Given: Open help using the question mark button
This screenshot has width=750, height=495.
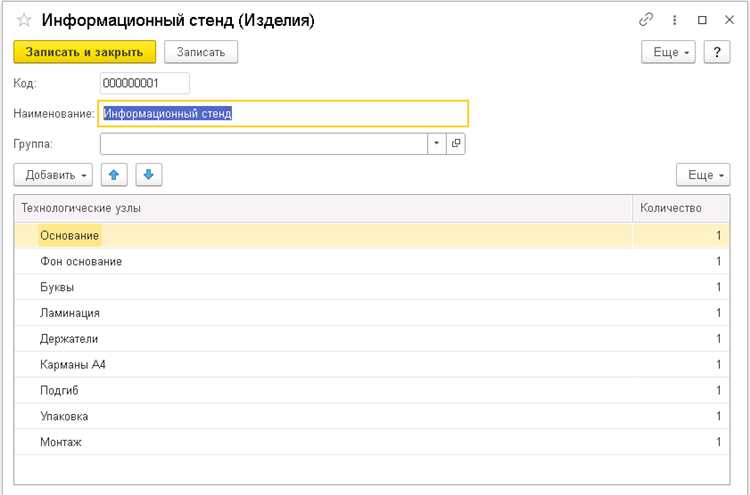Looking at the screenshot, I should coord(717,52).
